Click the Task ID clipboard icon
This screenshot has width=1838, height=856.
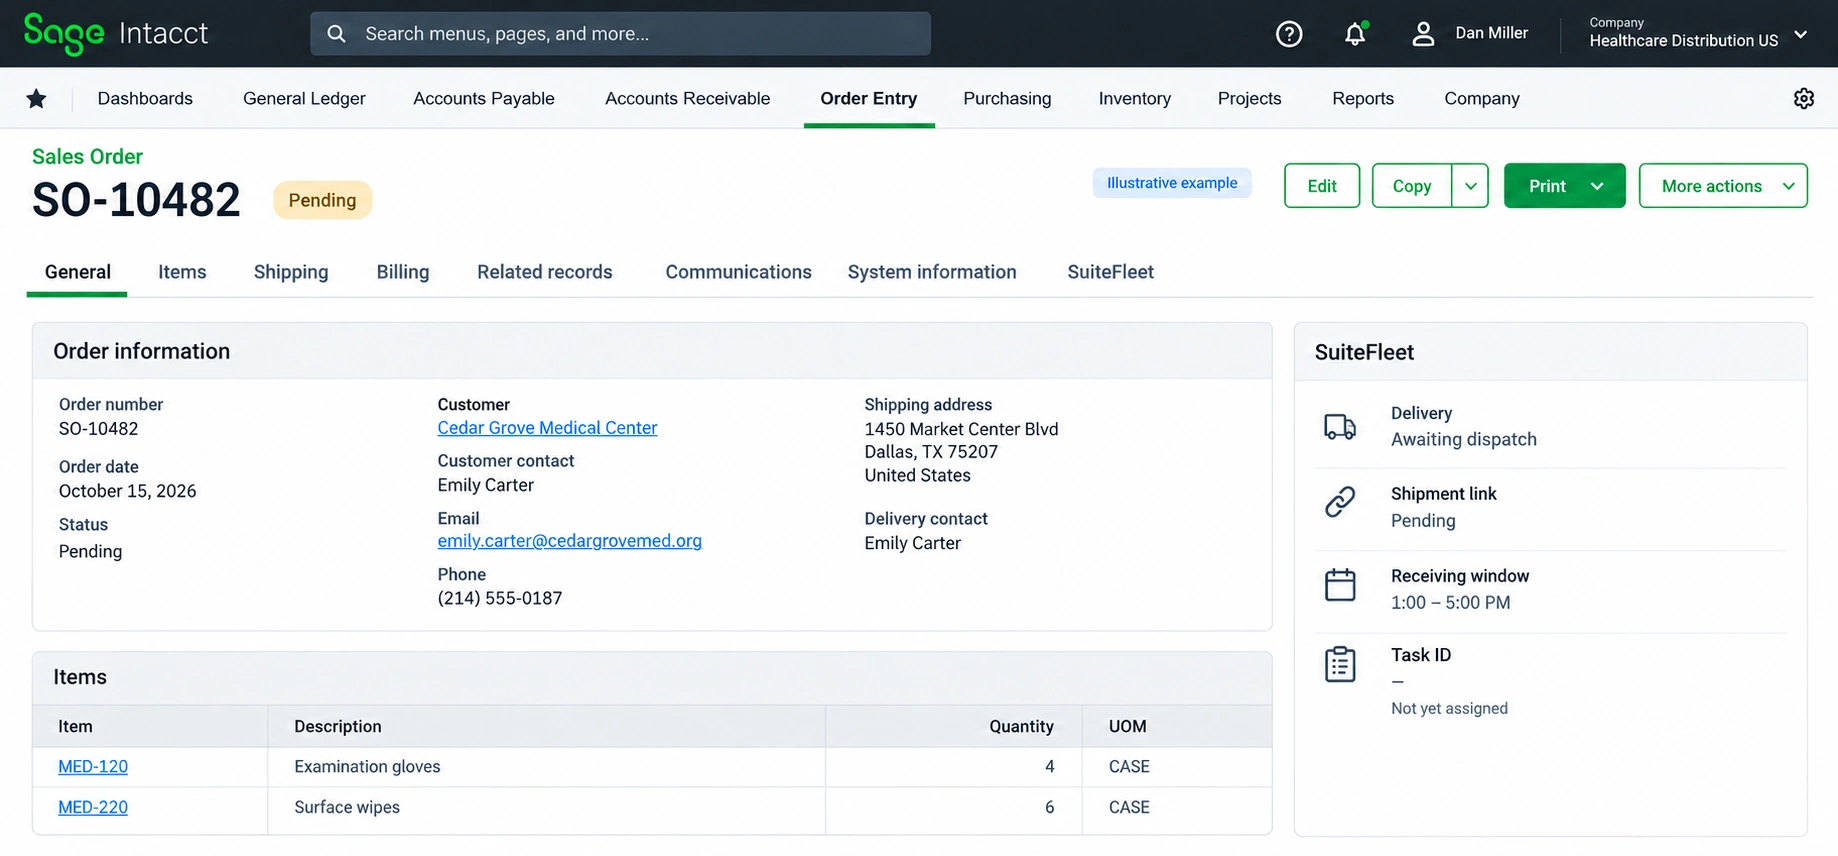1340,664
